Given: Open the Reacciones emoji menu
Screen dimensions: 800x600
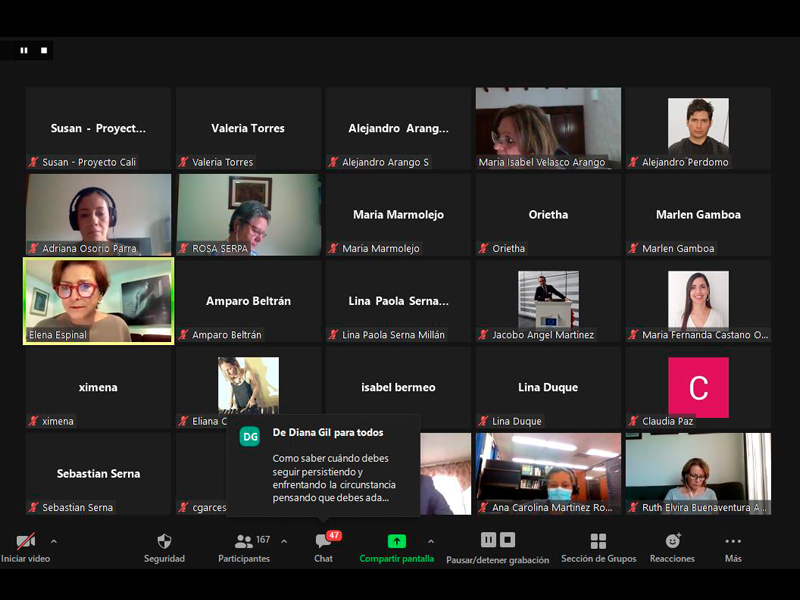Looking at the screenshot, I should [x=672, y=541].
